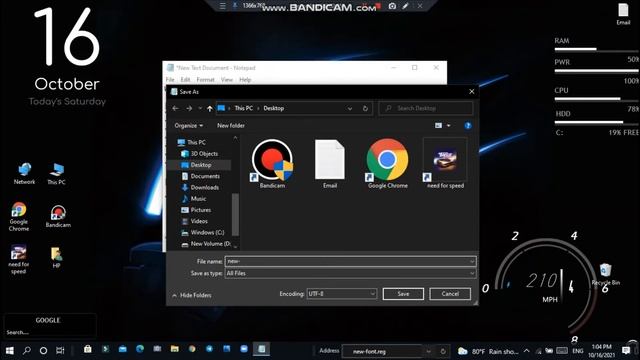Open This PC icon on the desktop
Image resolution: width=640 pixels, height=360 pixels.
[x=56, y=173]
